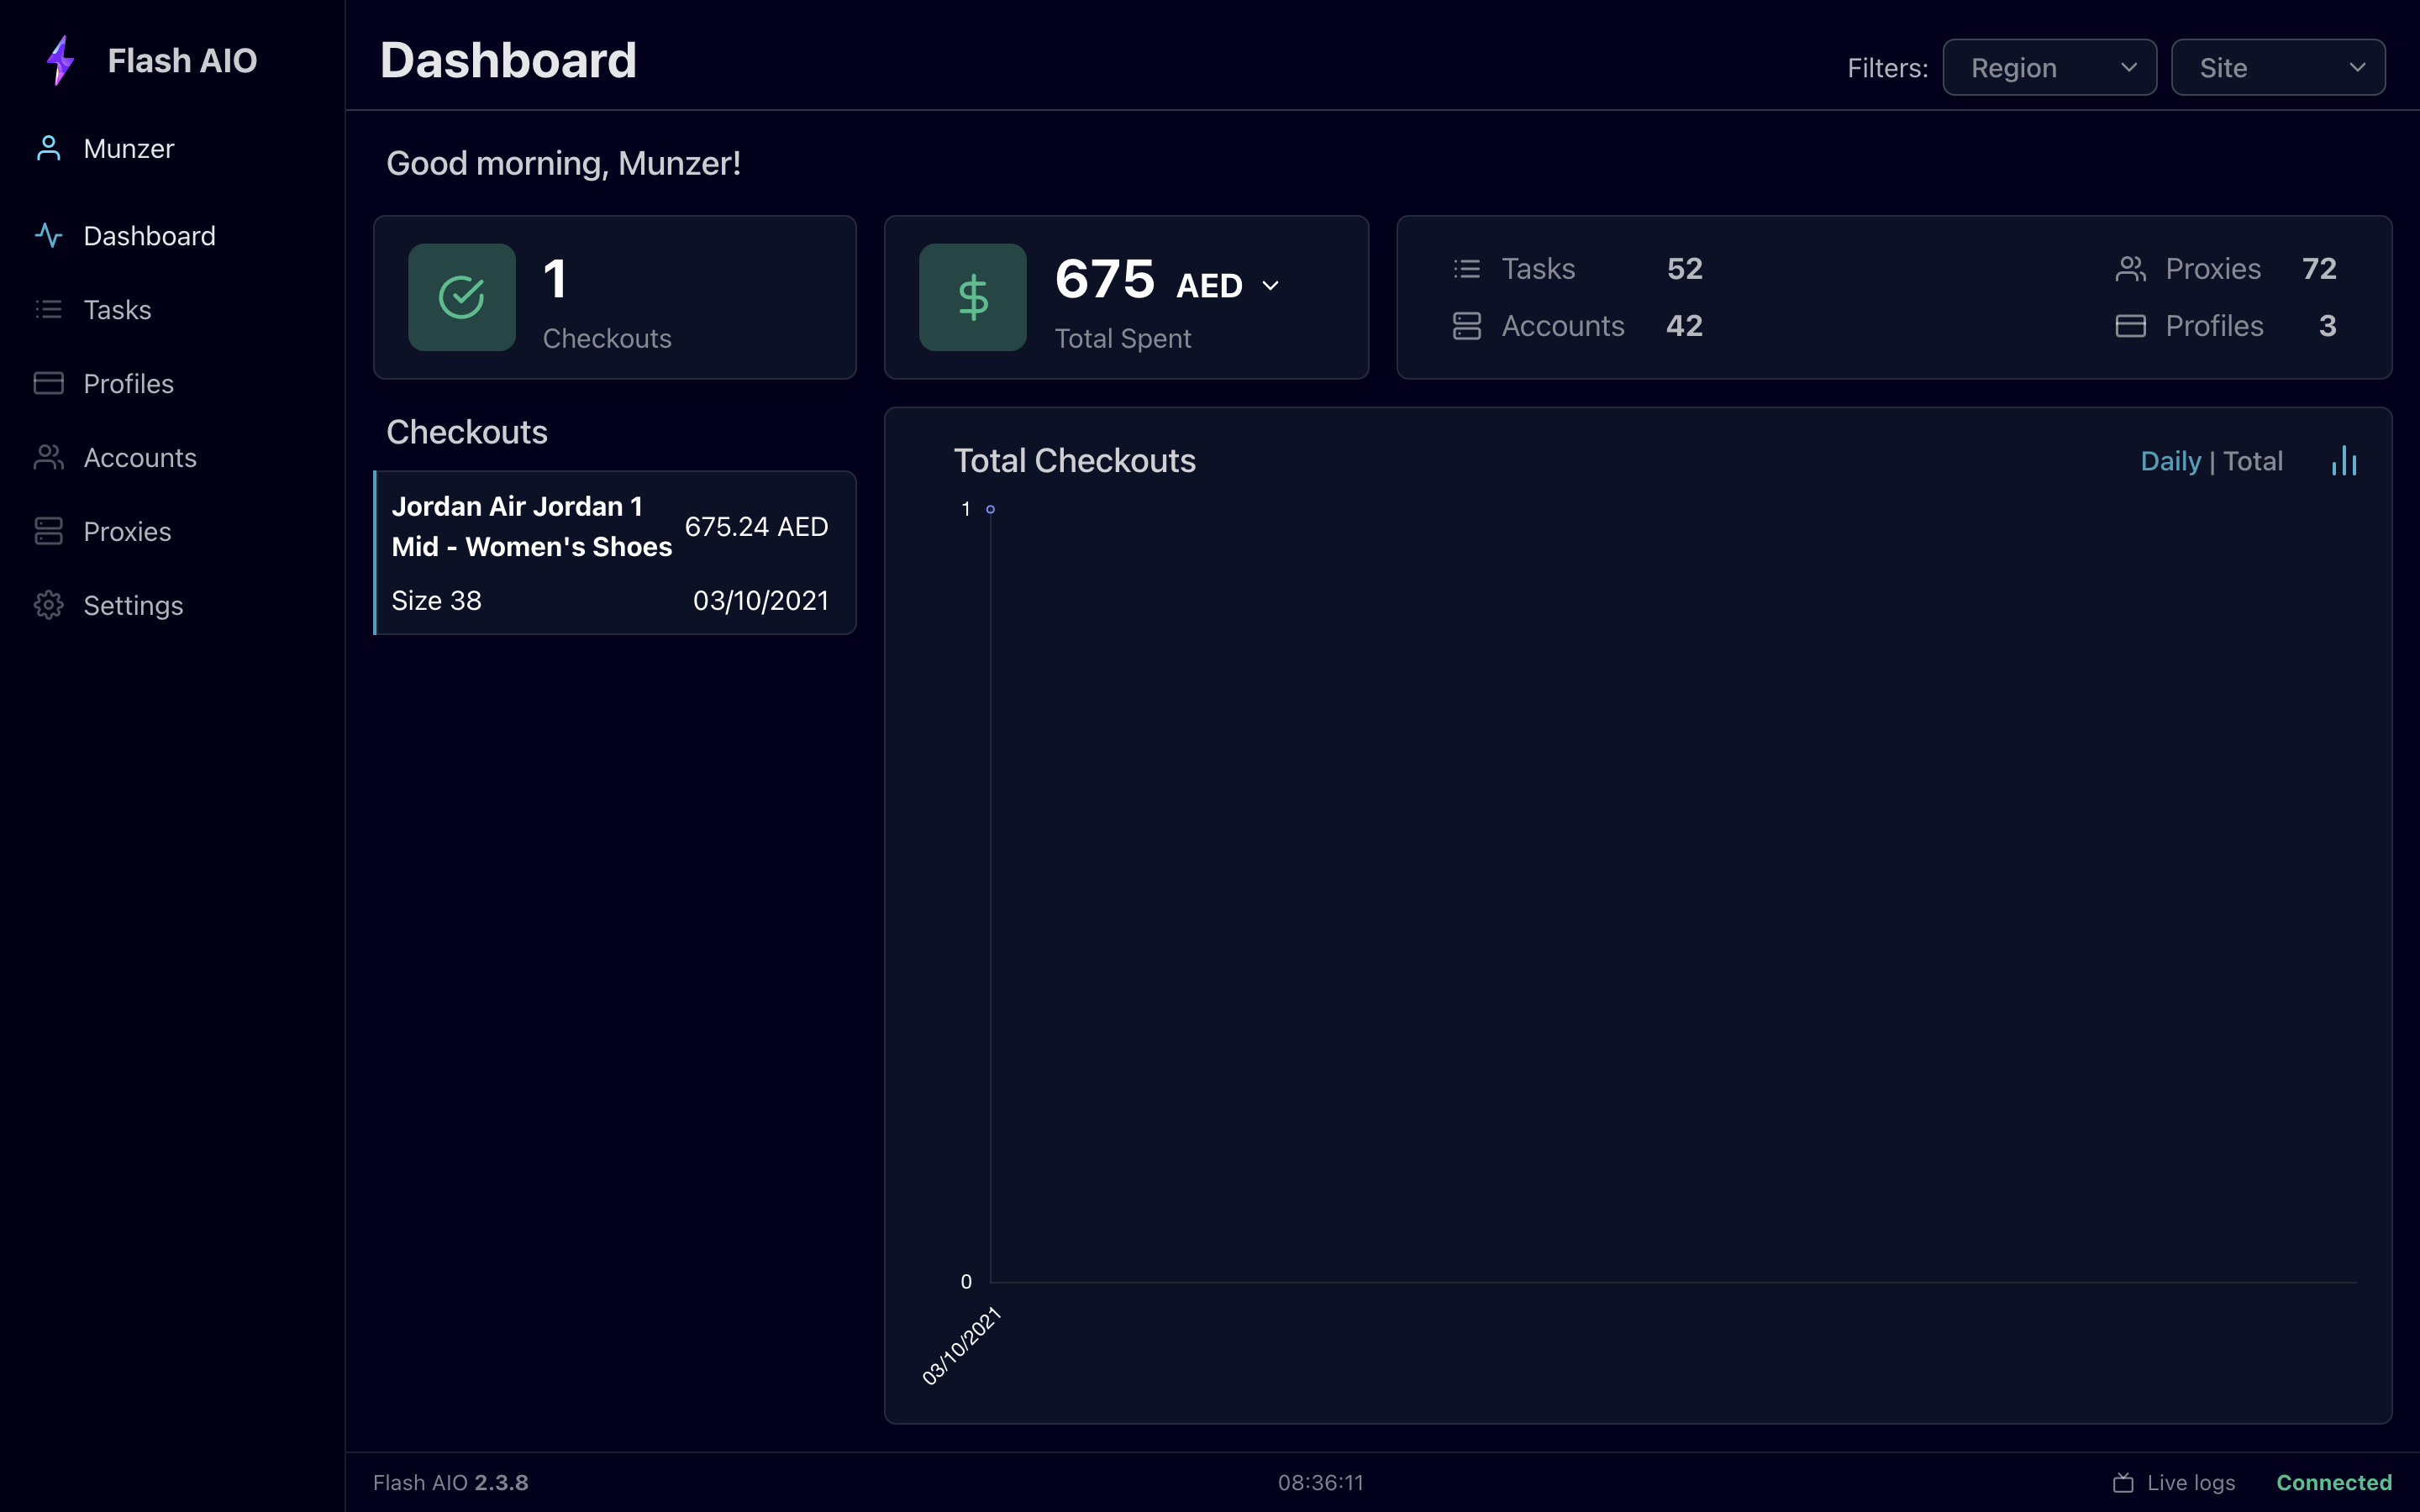Click the Settings gear icon in sidebar
Image resolution: width=2420 pixels, height=1512 pixels.
tap(48, 605)
